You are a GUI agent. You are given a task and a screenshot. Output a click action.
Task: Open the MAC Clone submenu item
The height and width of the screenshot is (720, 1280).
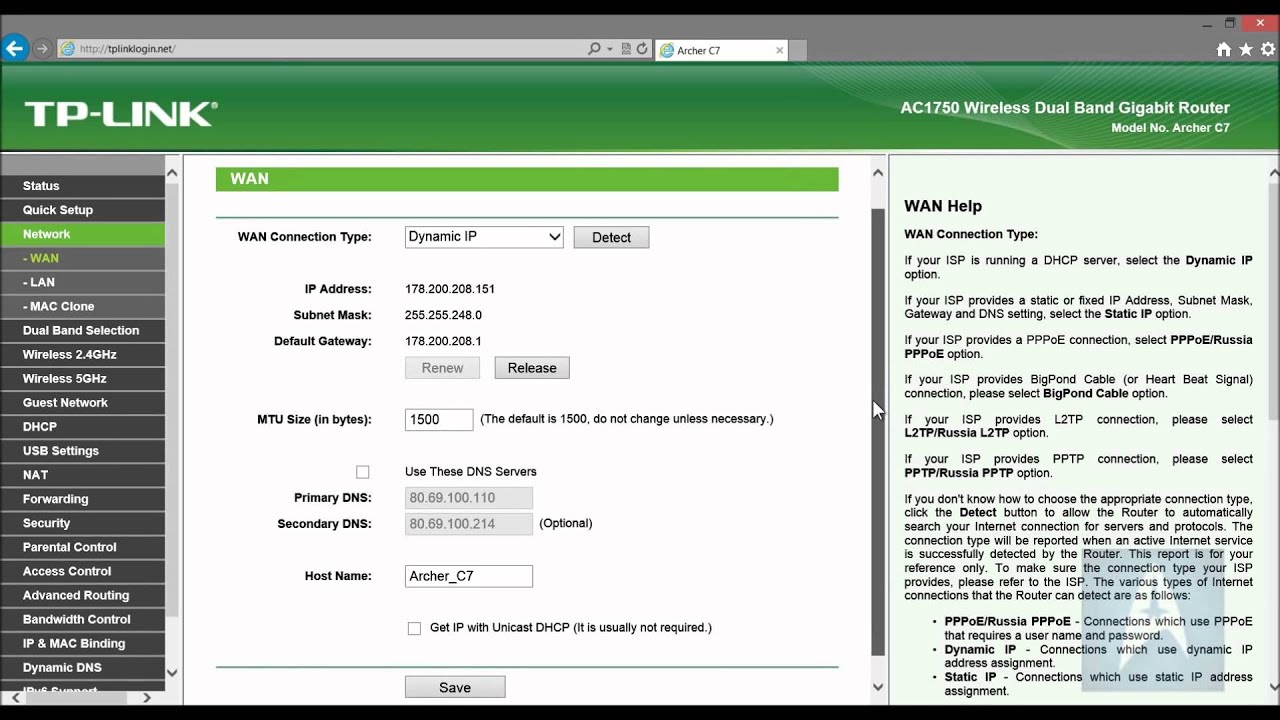(82, 306)
